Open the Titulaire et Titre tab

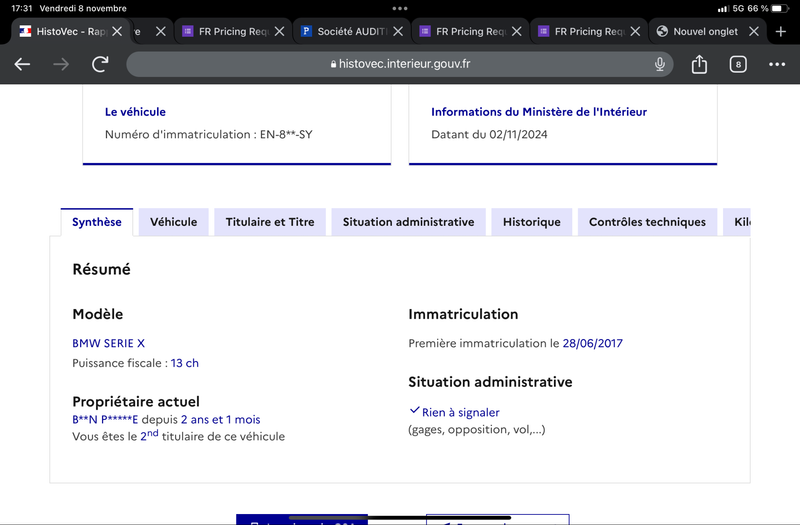click(x=270, y=222)
